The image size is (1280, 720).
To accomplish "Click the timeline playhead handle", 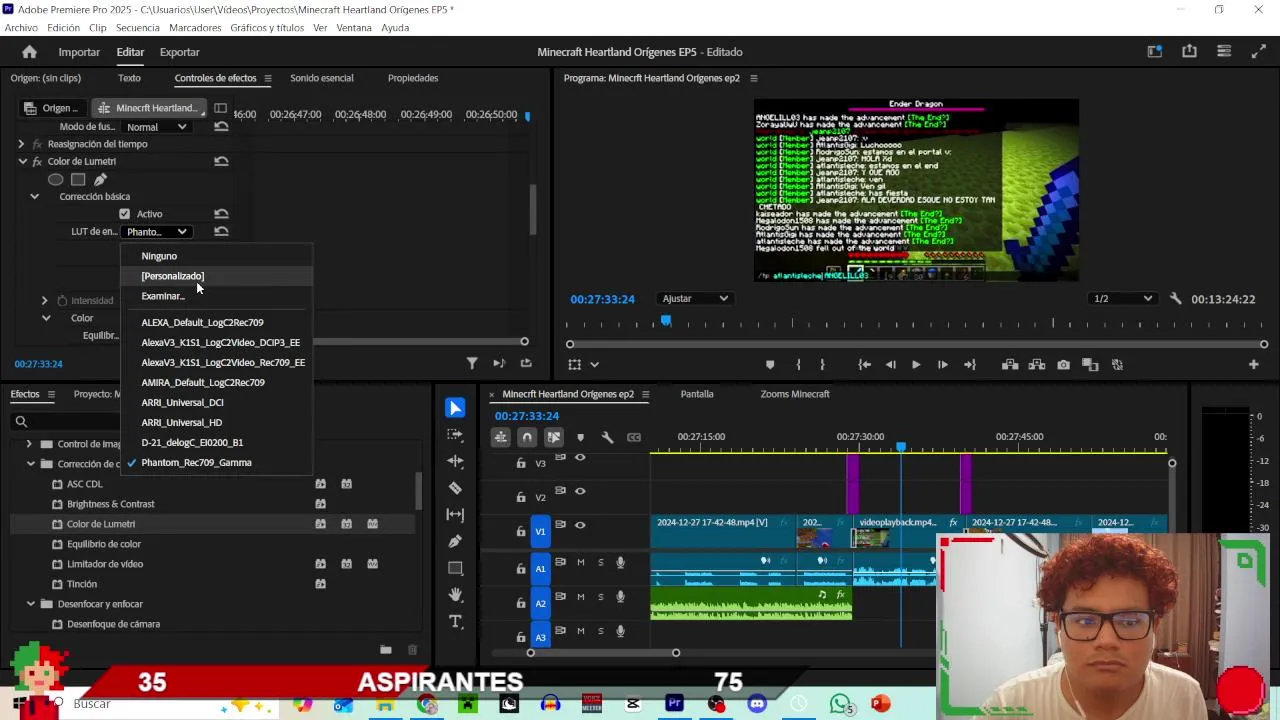I will (x=901, y=447).
